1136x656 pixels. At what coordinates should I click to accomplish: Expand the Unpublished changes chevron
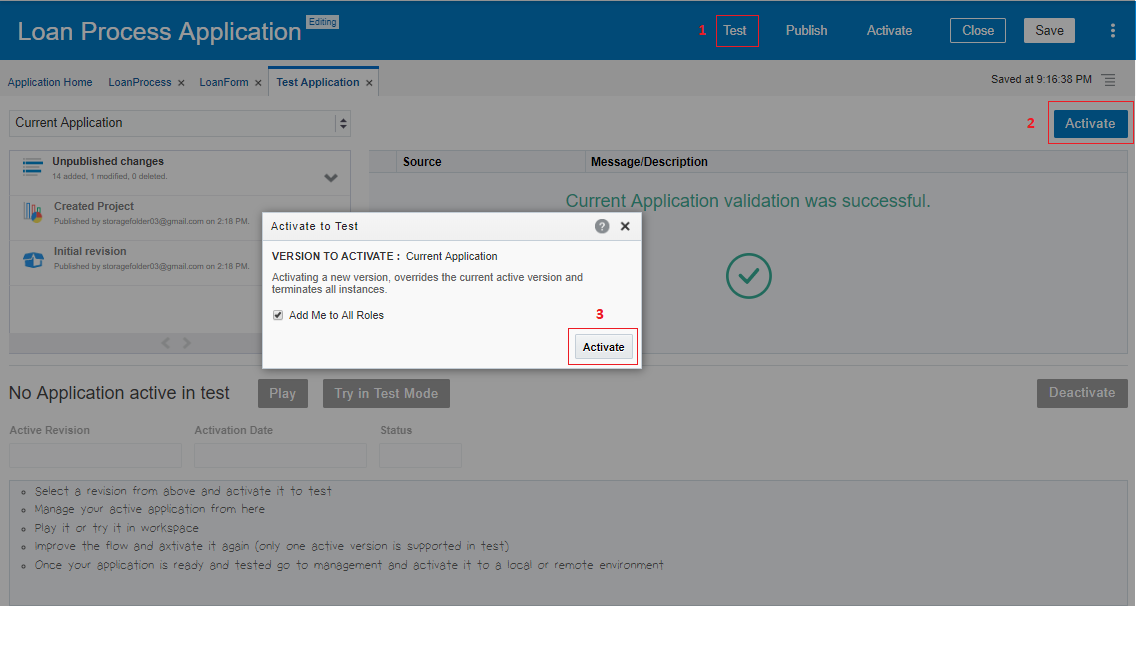(x=331, y=178)
